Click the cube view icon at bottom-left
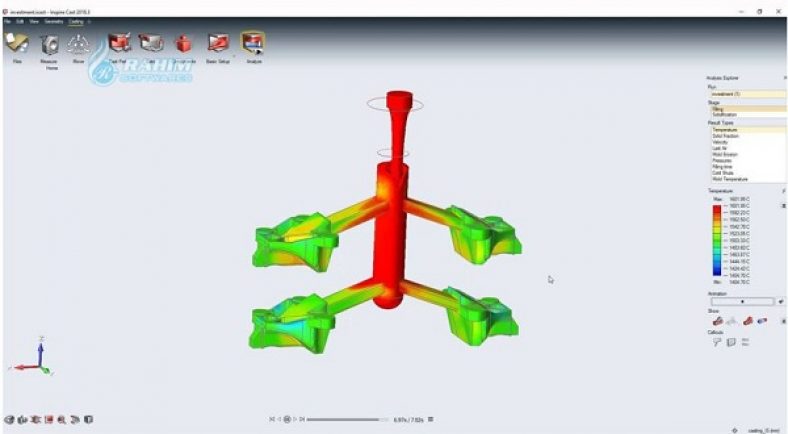 88,419
